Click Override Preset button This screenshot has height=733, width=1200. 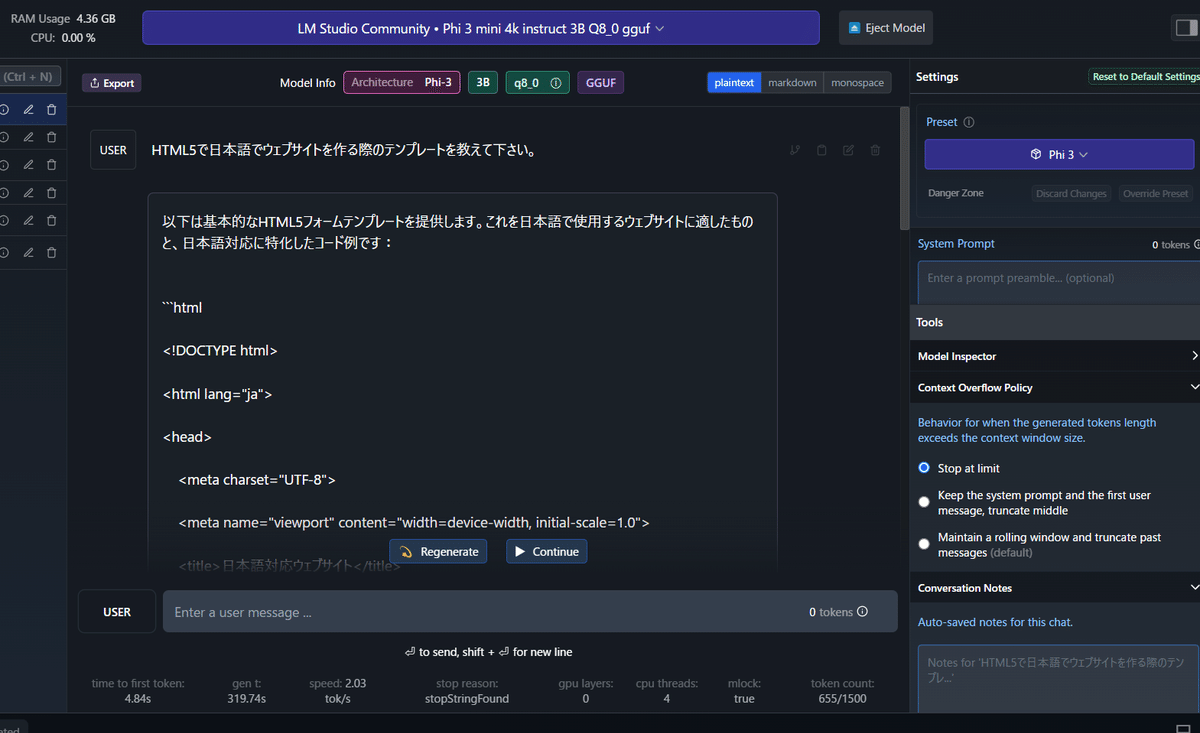[x=1155, y=194]
